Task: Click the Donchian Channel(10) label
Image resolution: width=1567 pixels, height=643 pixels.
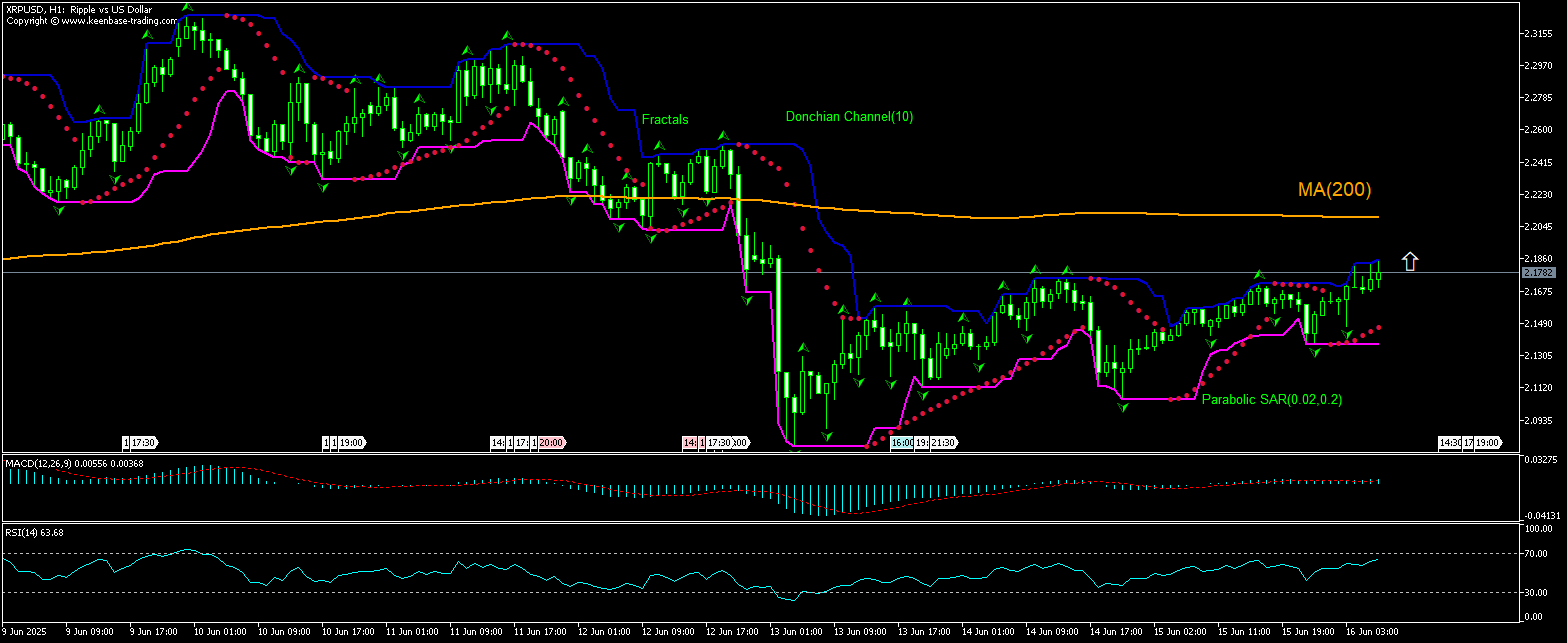Action: tap(848, 117)
